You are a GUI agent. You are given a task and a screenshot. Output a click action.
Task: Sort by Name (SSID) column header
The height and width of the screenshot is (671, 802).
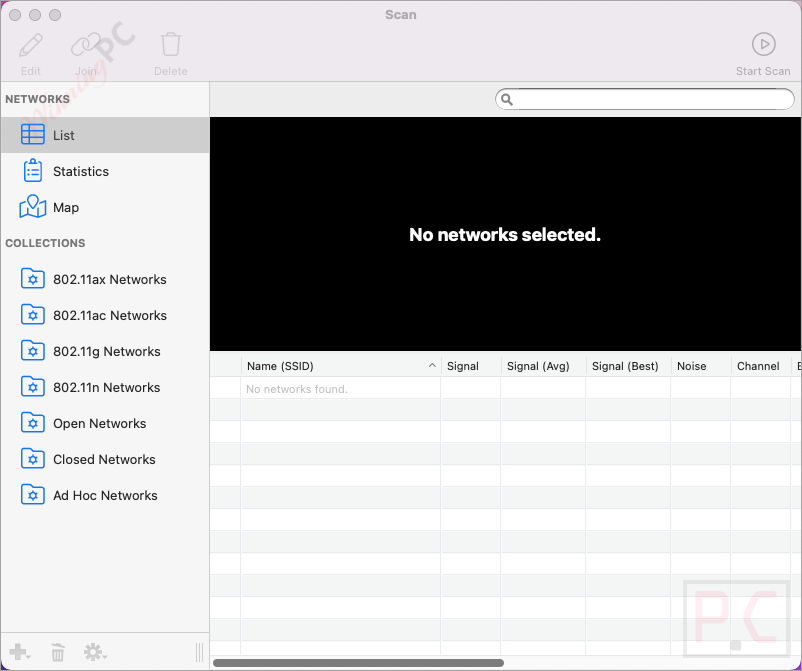pyautogui.click(x=341, y=366)
